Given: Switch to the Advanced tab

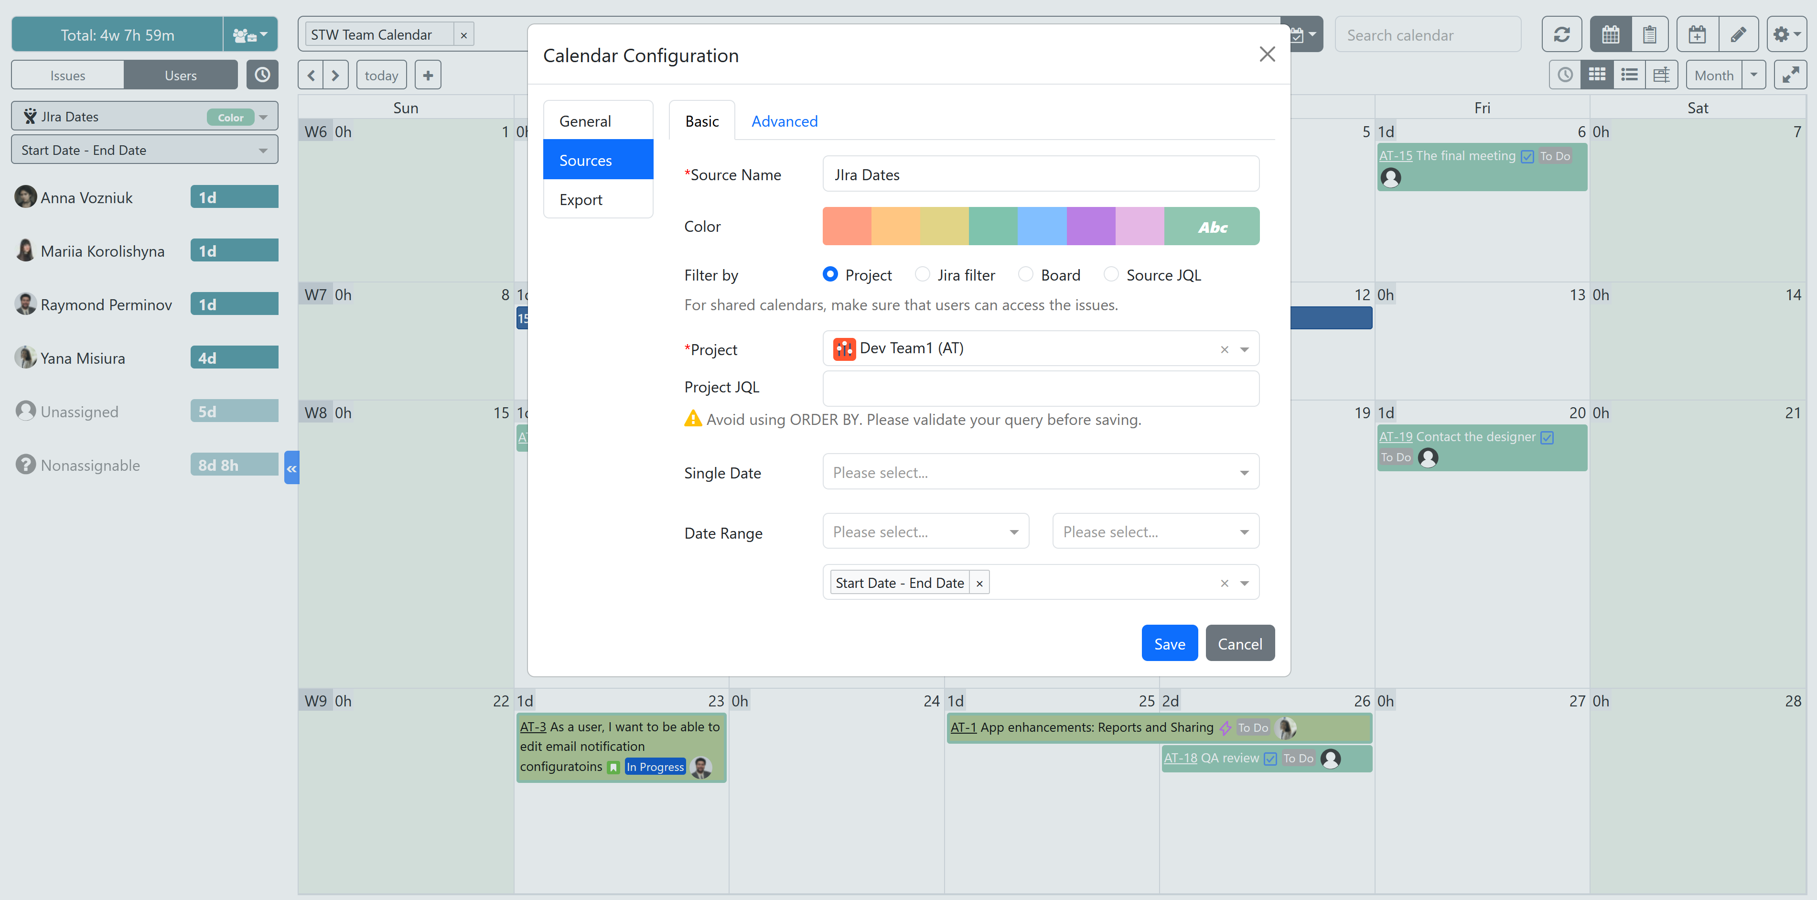Looking at the screenshot, I should point(784,120).
